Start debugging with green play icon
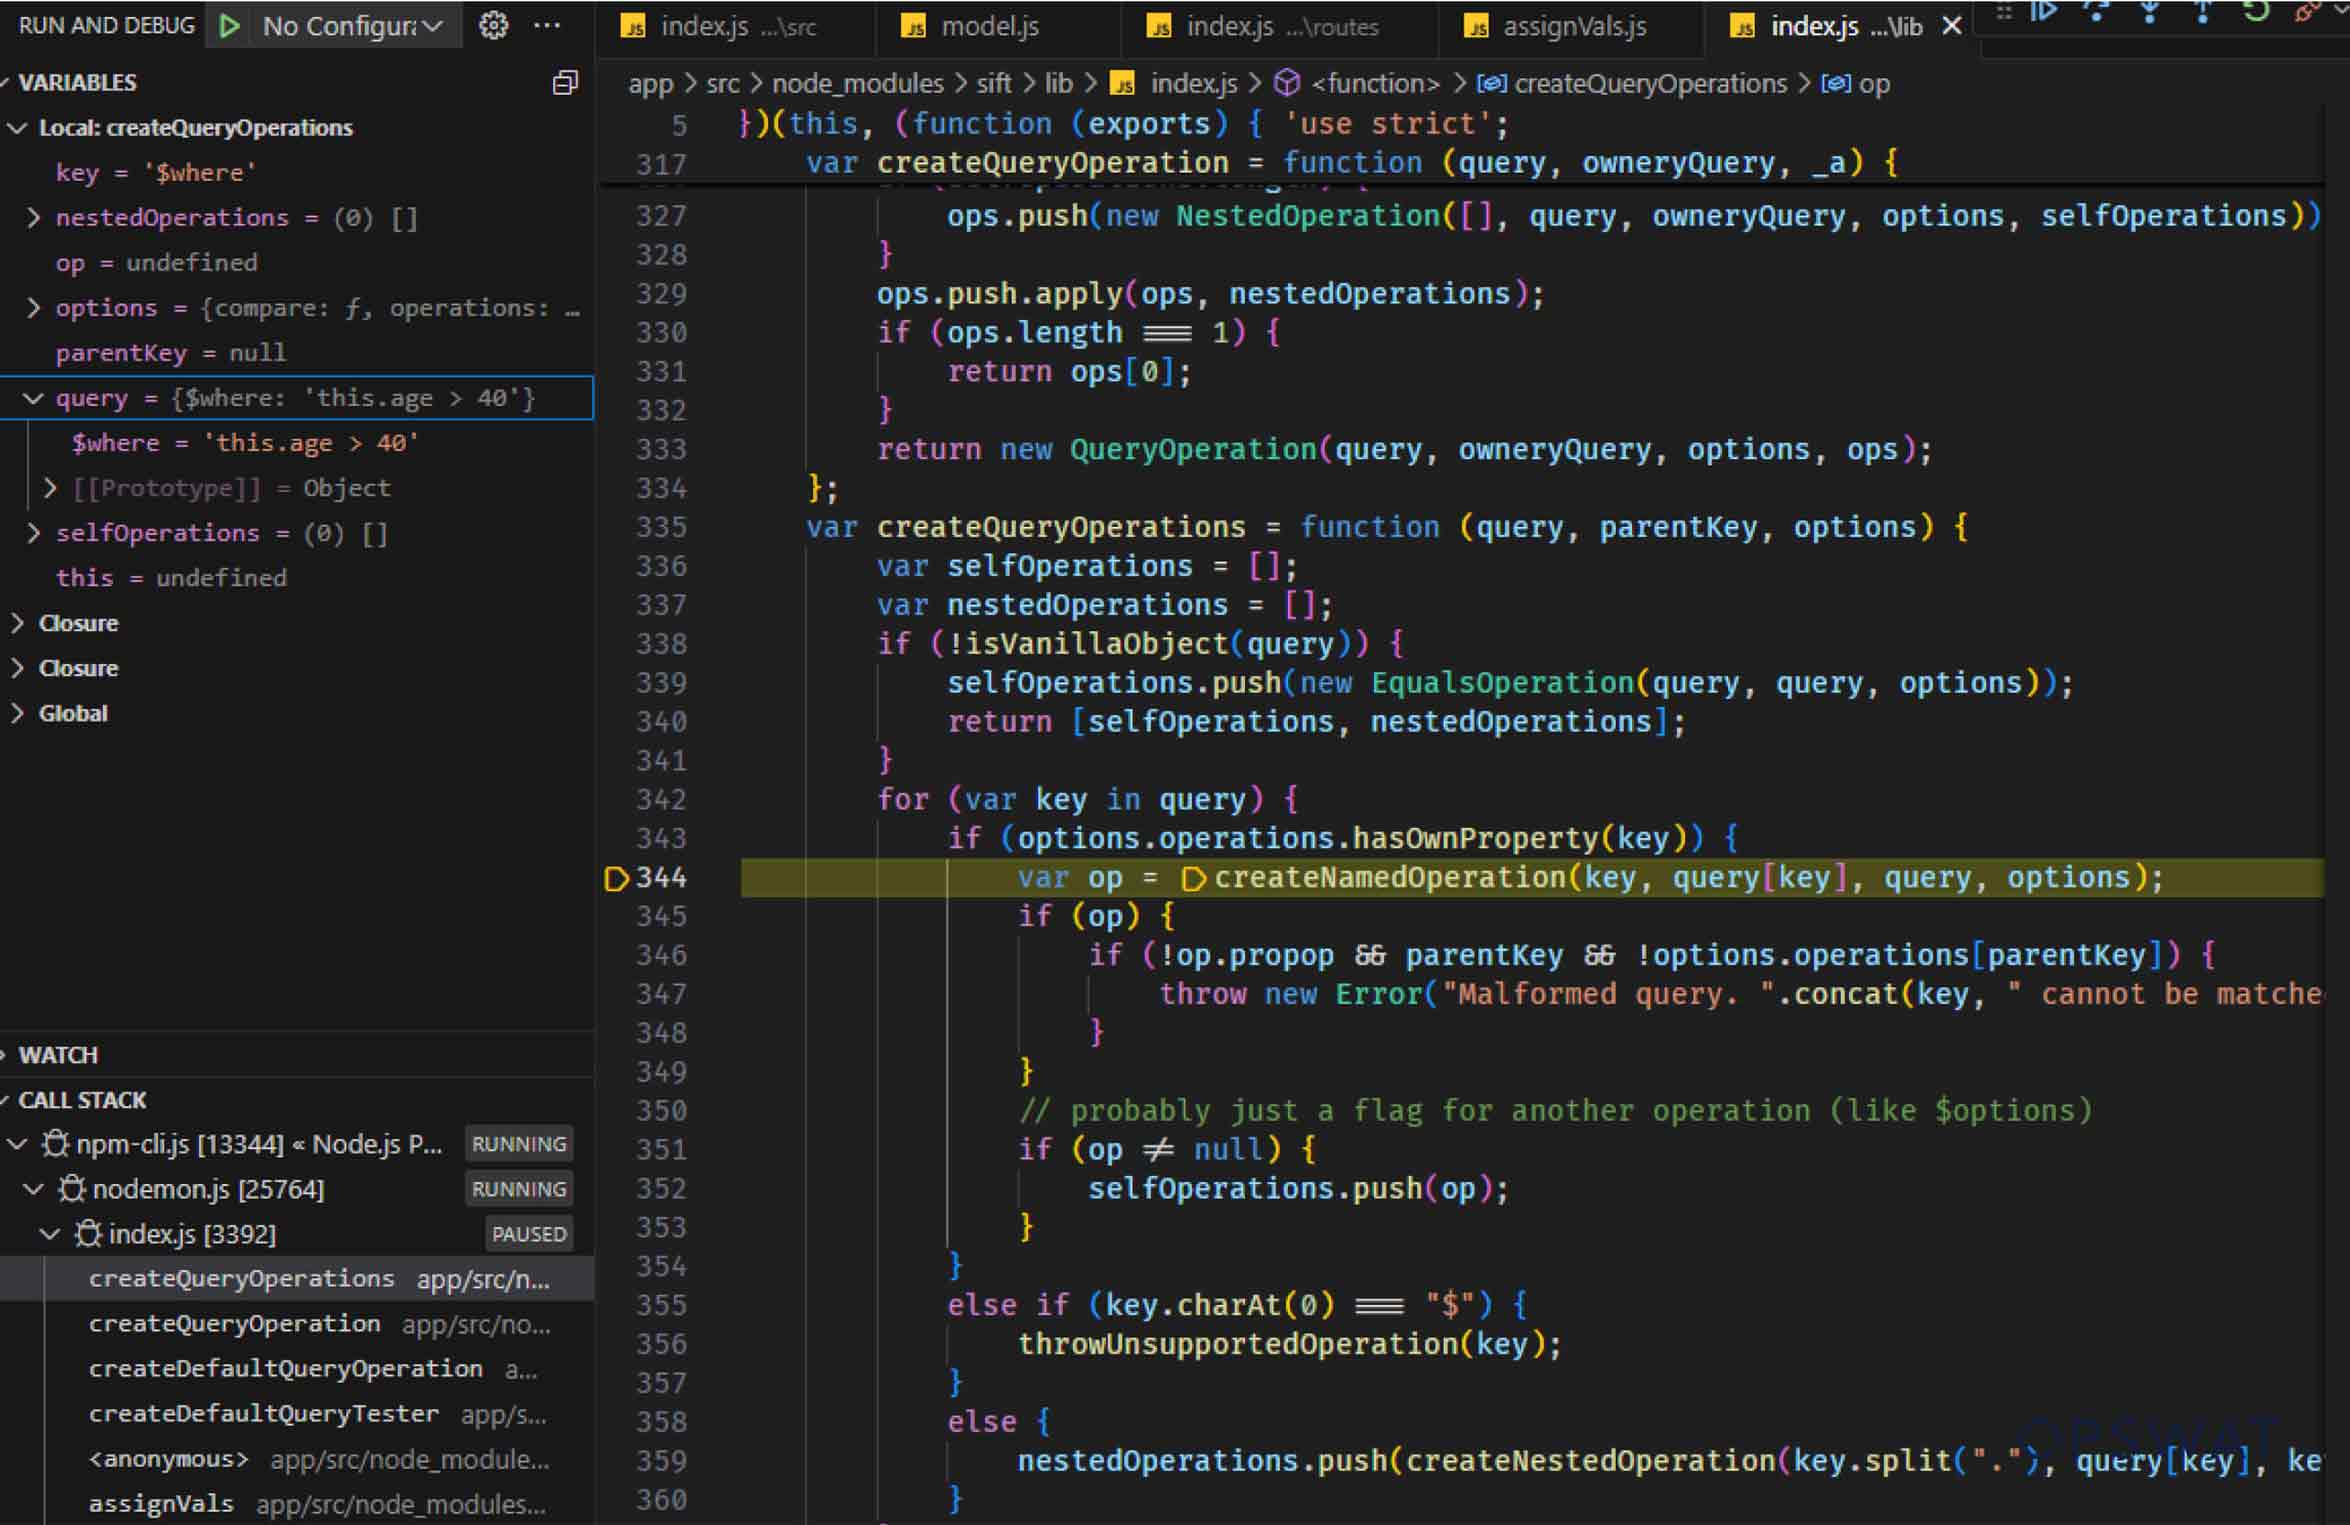Screen dimensions: 2350x1525 [x=229, y=26]
